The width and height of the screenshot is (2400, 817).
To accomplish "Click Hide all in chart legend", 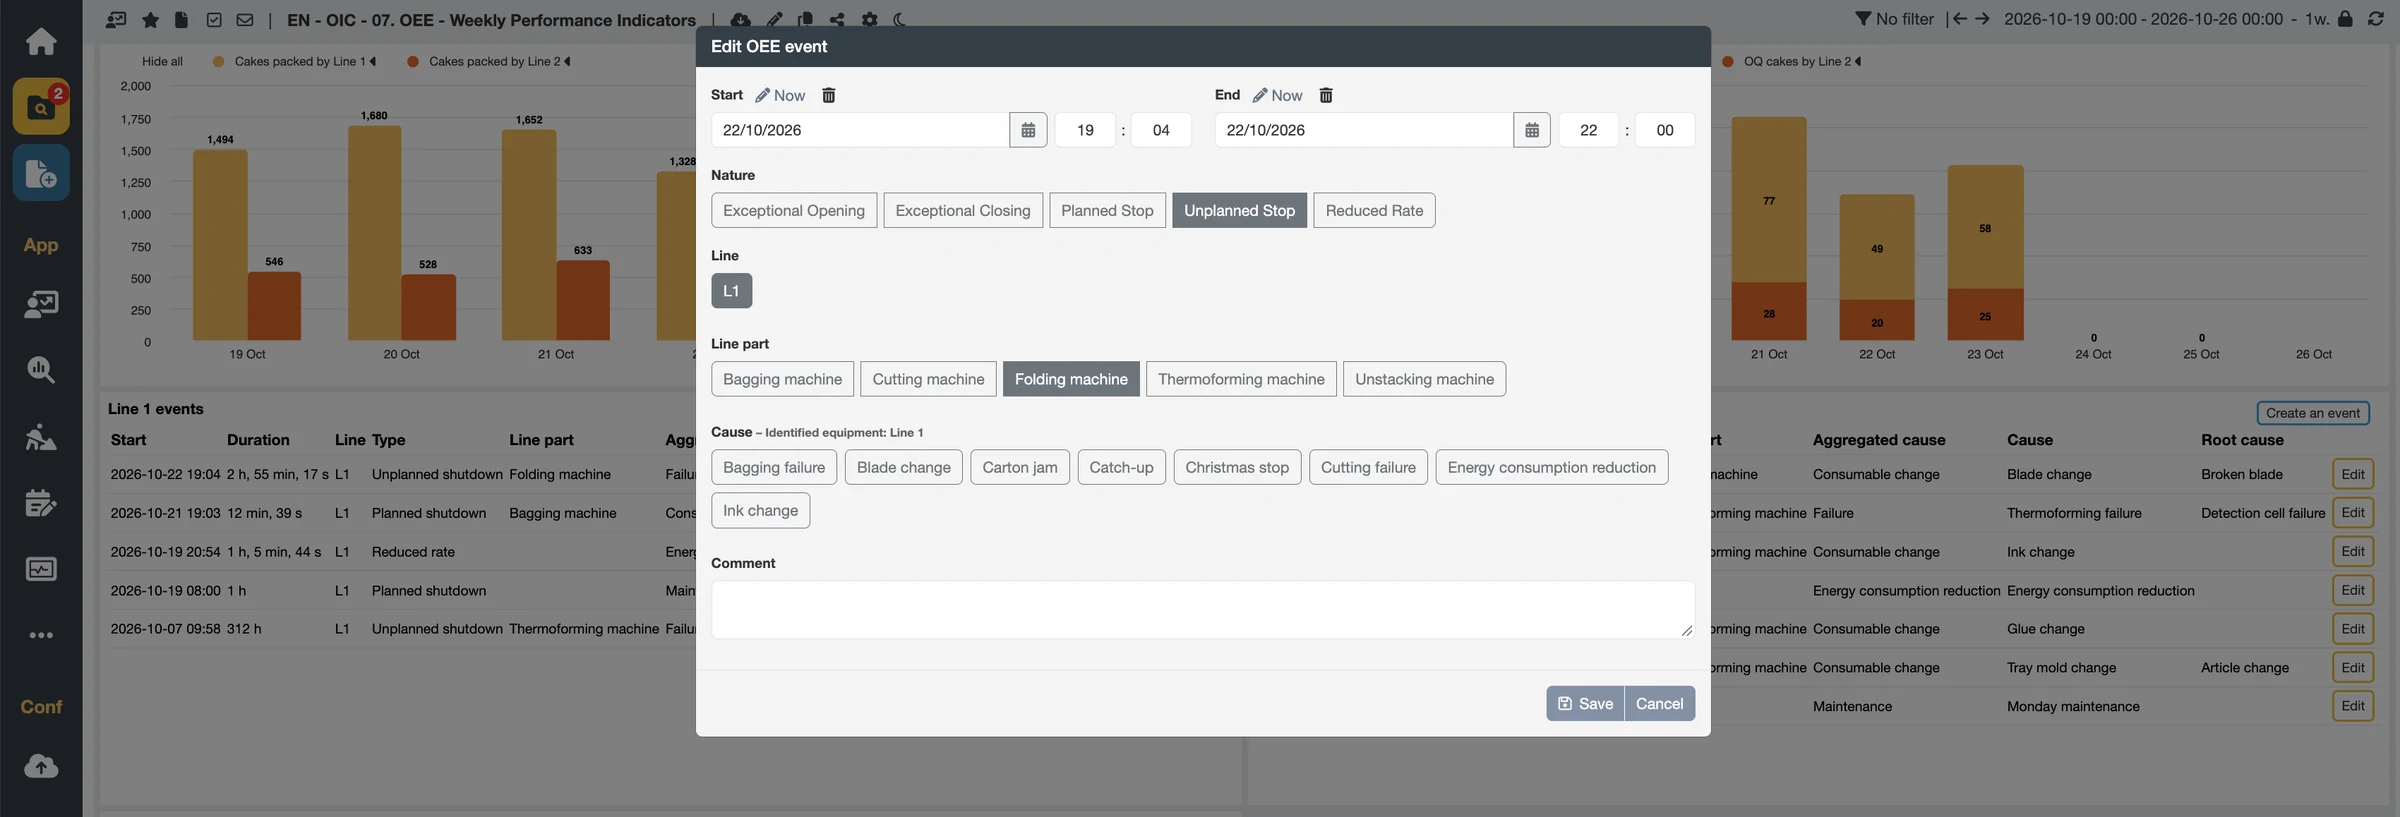I will (x=162, y=61).
